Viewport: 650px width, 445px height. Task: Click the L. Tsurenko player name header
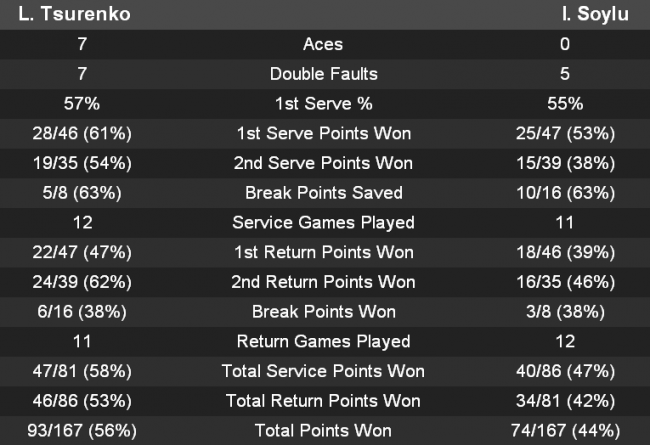click(x=67, y=15)
